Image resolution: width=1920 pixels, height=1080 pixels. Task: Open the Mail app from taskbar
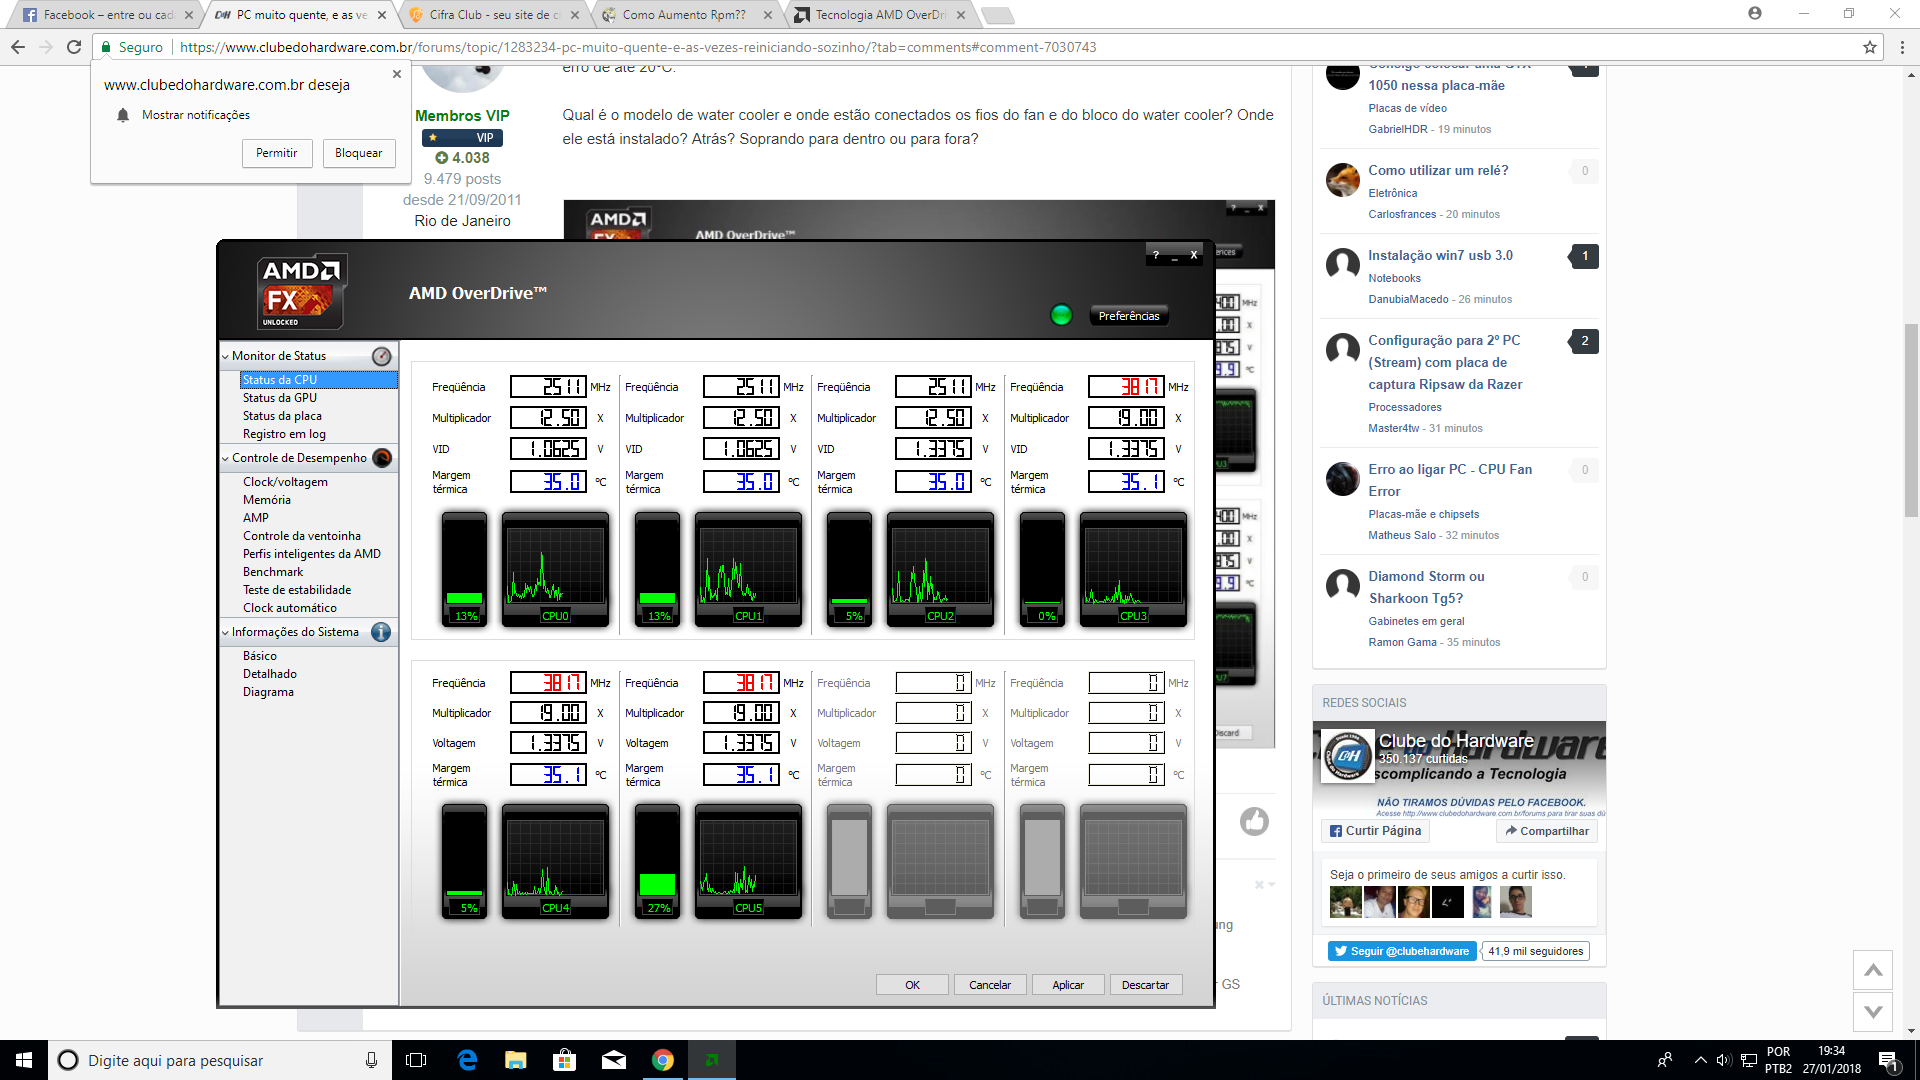[x=614, y=1060]
